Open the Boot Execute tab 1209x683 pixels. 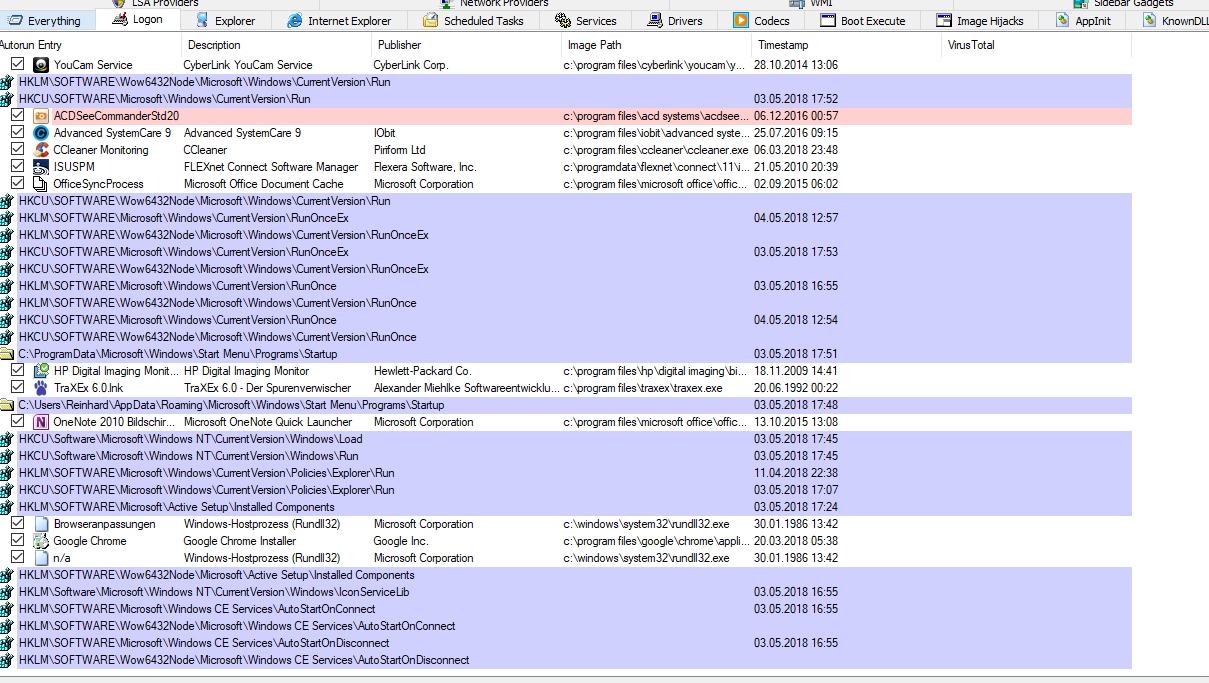pyautogui.click(x=863, y=21)
